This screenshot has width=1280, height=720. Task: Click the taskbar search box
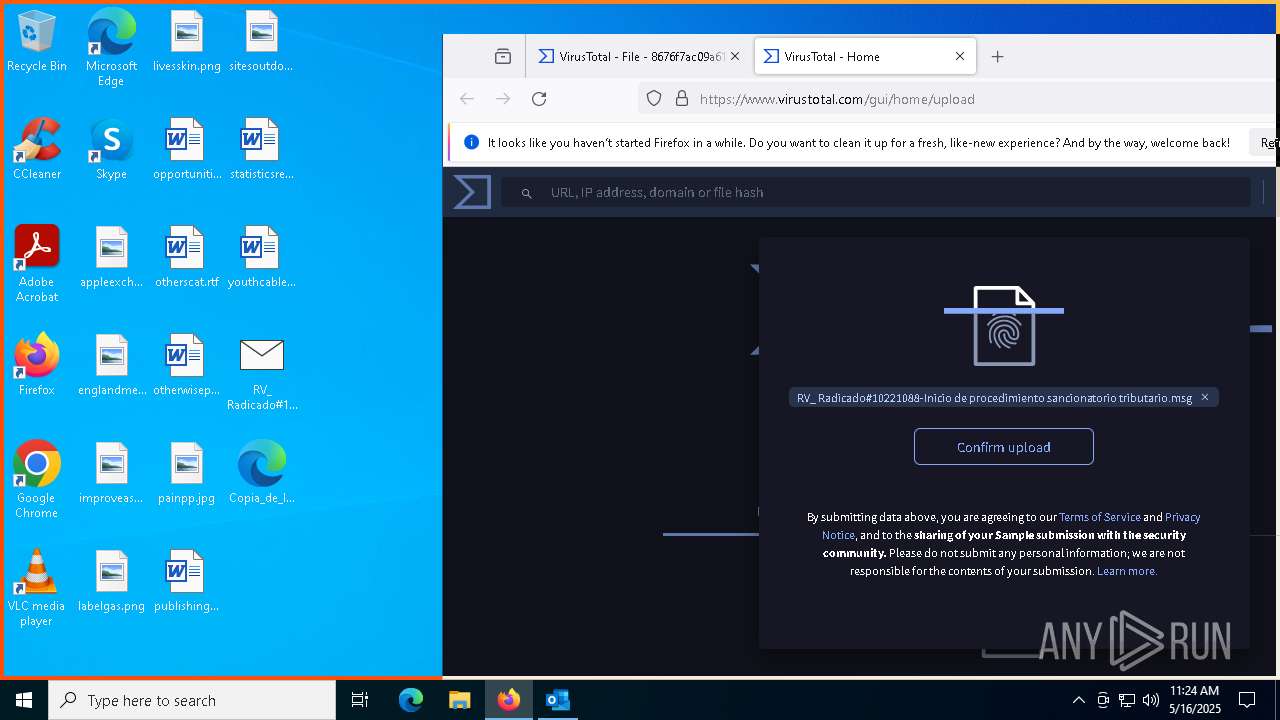click(x=192, y=700)
